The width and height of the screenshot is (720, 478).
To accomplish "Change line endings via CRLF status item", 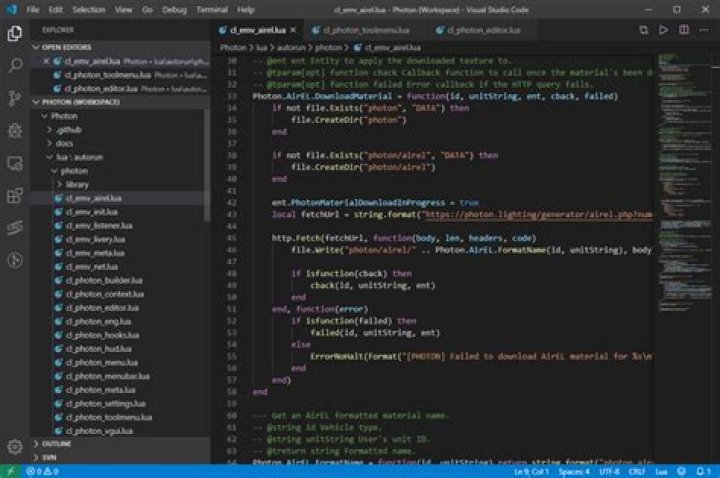I will click(636, 472).
